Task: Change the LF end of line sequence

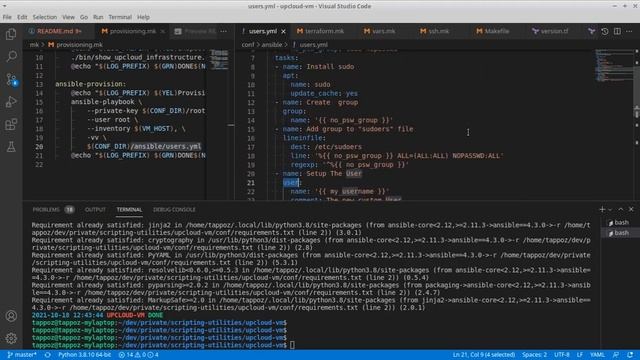Action: coord(580,355)
